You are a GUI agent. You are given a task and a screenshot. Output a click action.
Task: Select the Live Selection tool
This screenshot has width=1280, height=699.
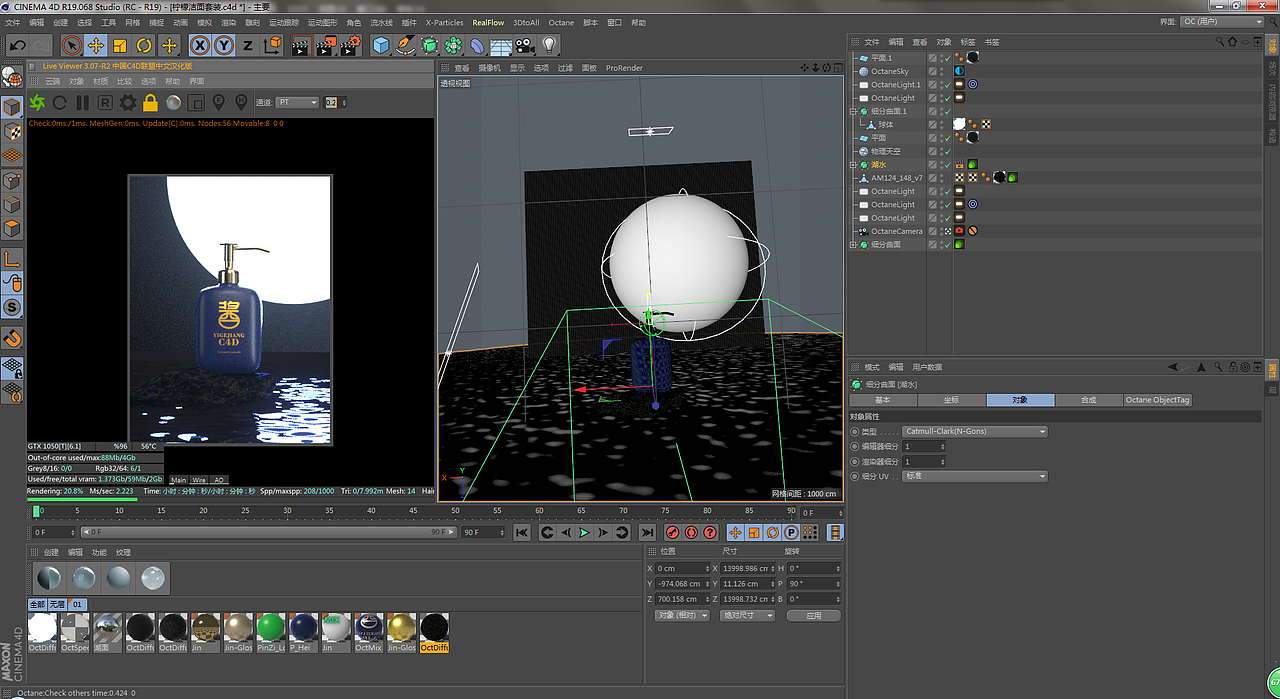coord(72,45)
